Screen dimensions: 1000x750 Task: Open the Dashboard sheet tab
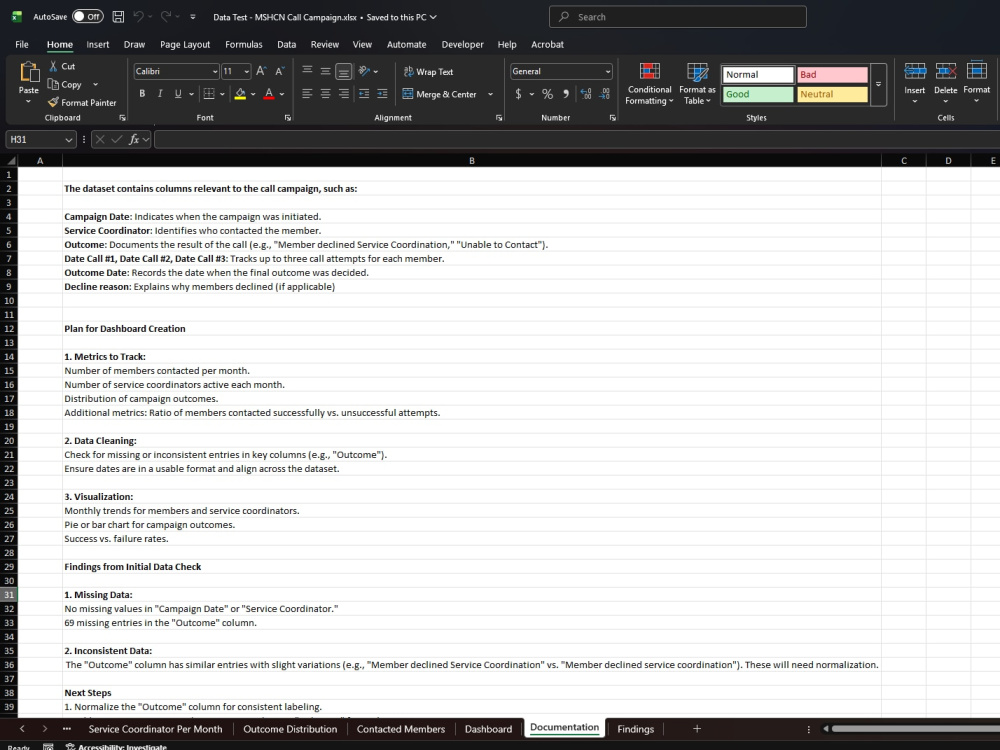pos(489,729)
